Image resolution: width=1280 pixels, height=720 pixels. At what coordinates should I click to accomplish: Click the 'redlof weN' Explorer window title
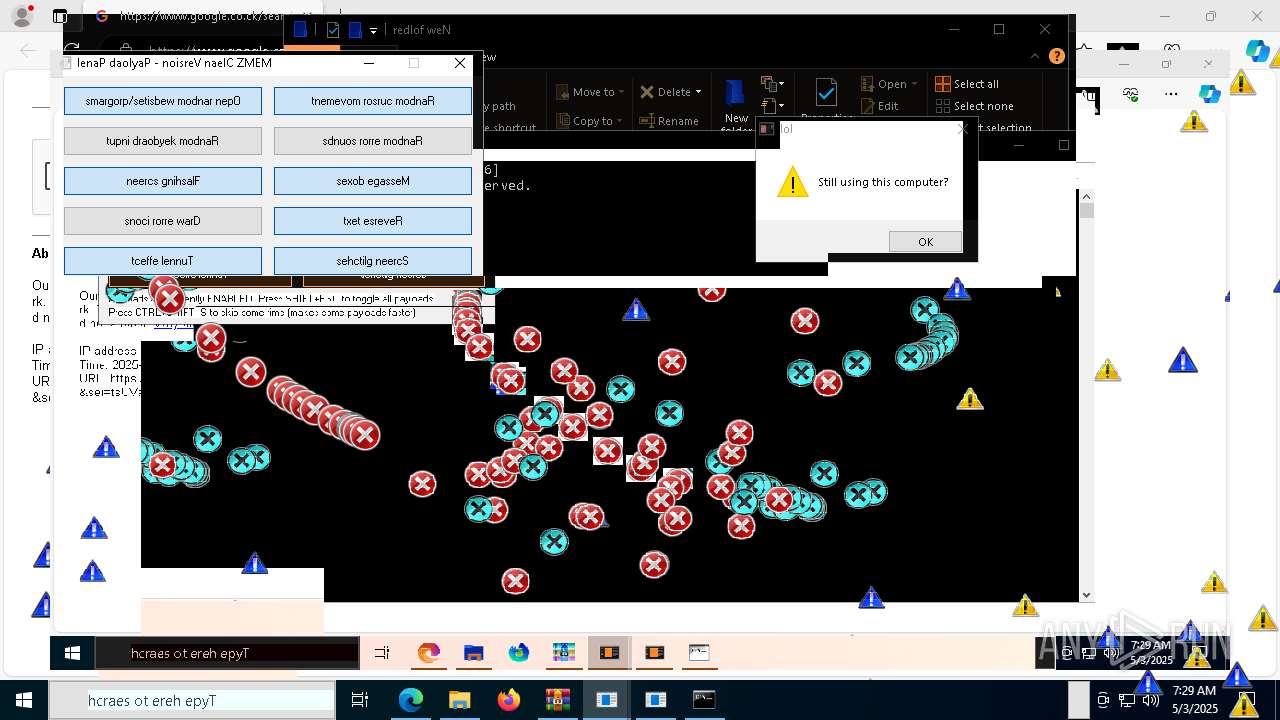tap(421, 30)
